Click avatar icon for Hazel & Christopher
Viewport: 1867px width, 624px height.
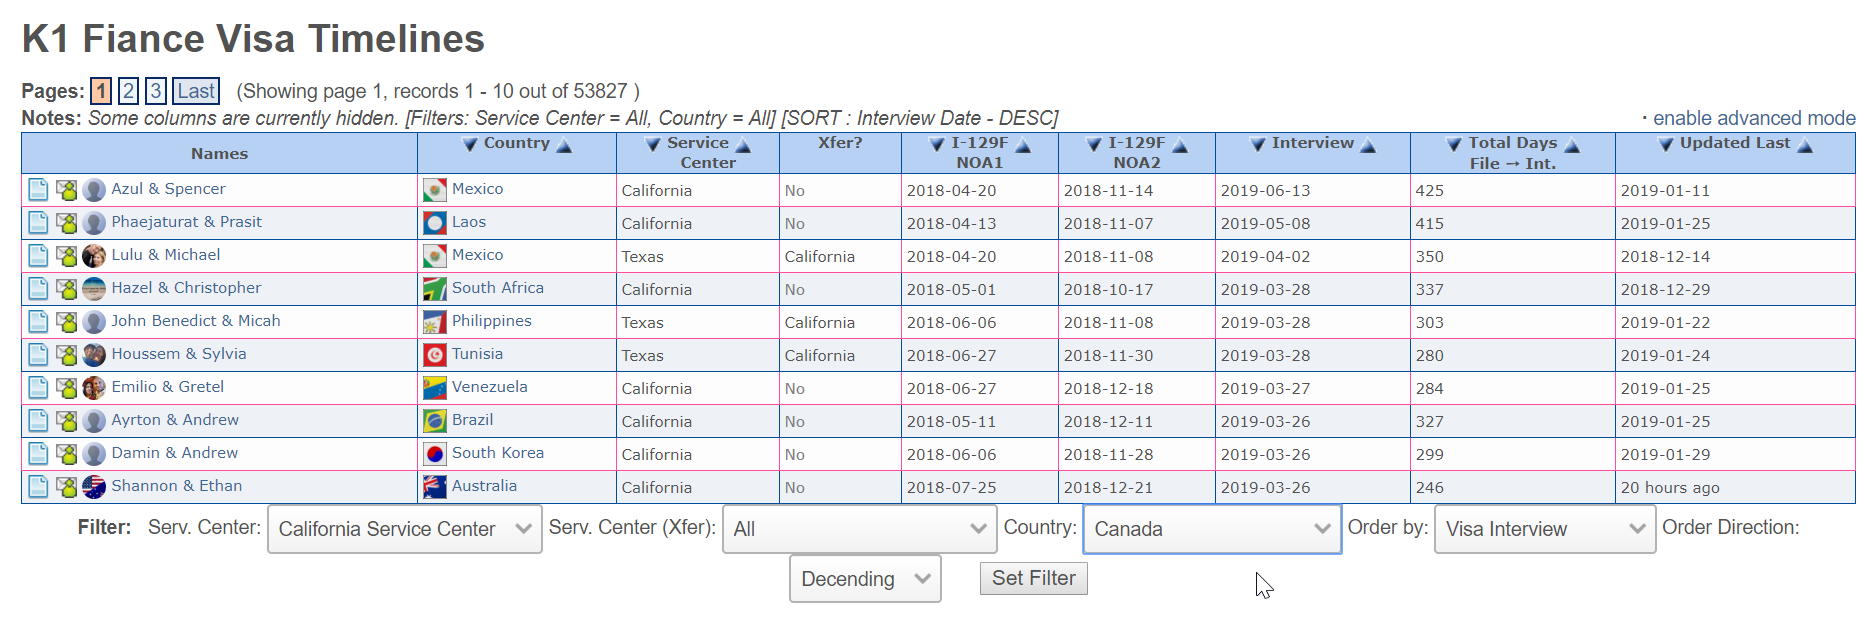tap(94, 289)
